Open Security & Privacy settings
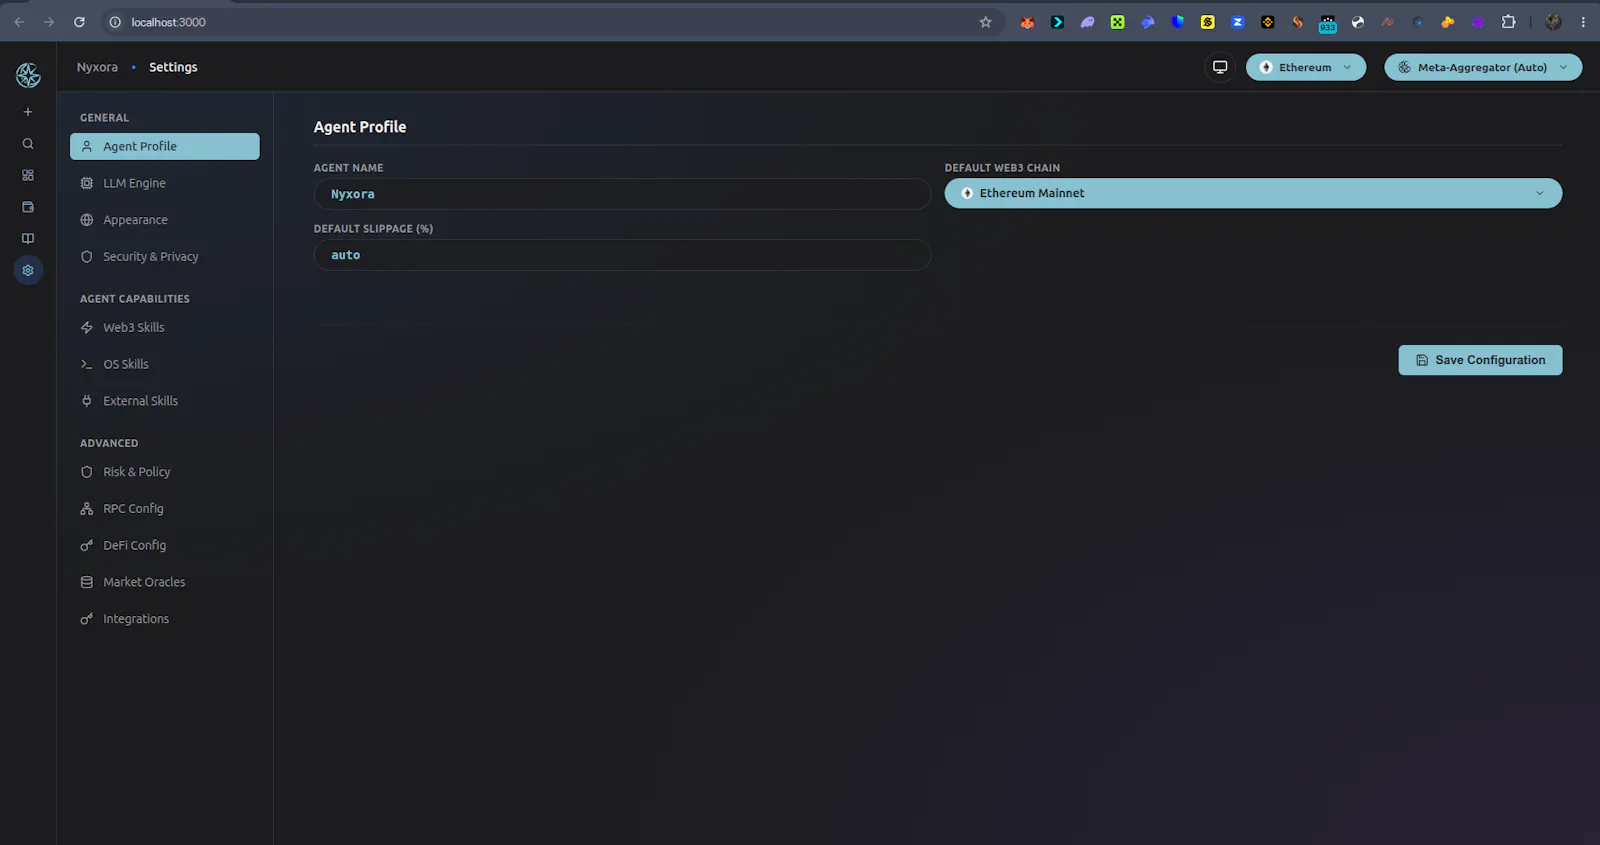The width and height of the screenshot is (1600, 845). (165, 257)
